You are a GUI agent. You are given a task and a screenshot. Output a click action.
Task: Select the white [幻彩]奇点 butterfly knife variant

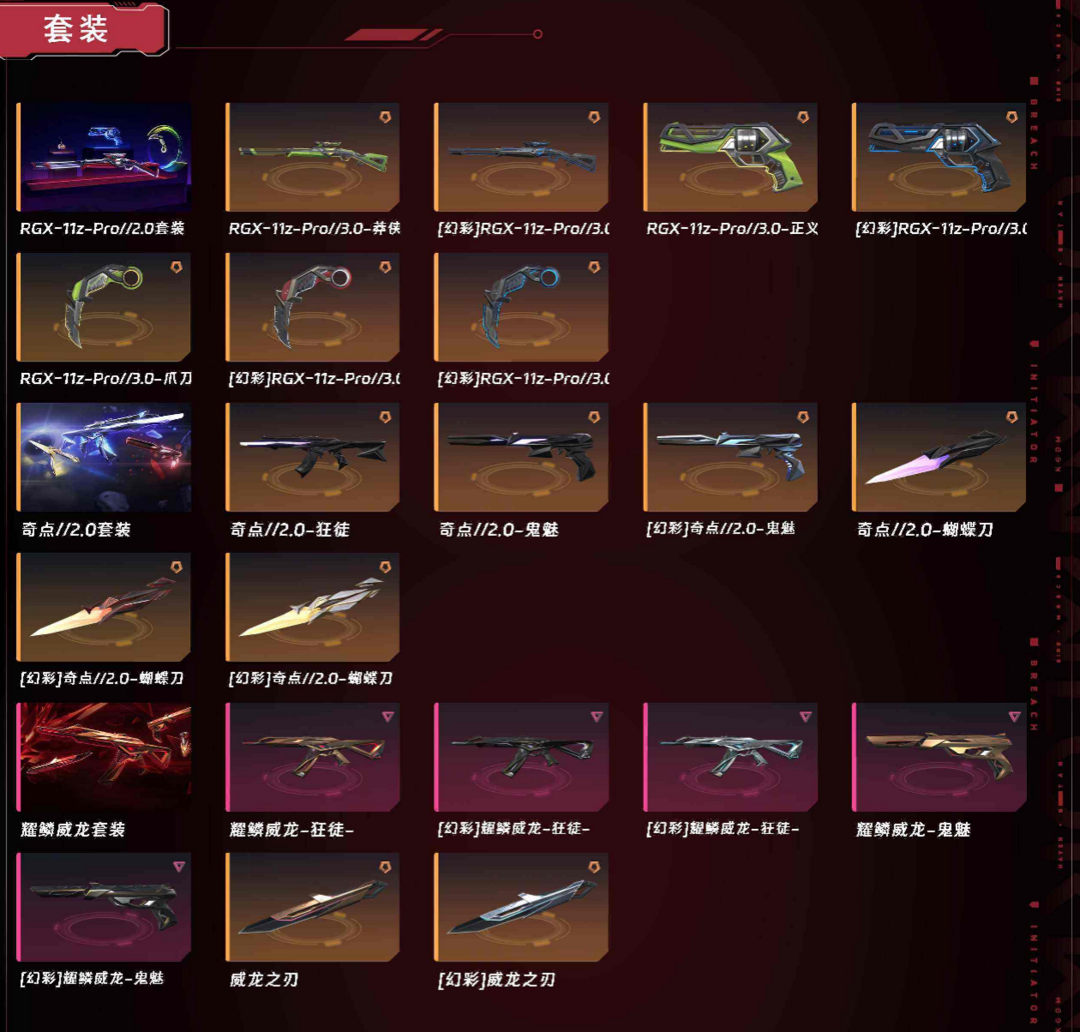pos(313,607)
